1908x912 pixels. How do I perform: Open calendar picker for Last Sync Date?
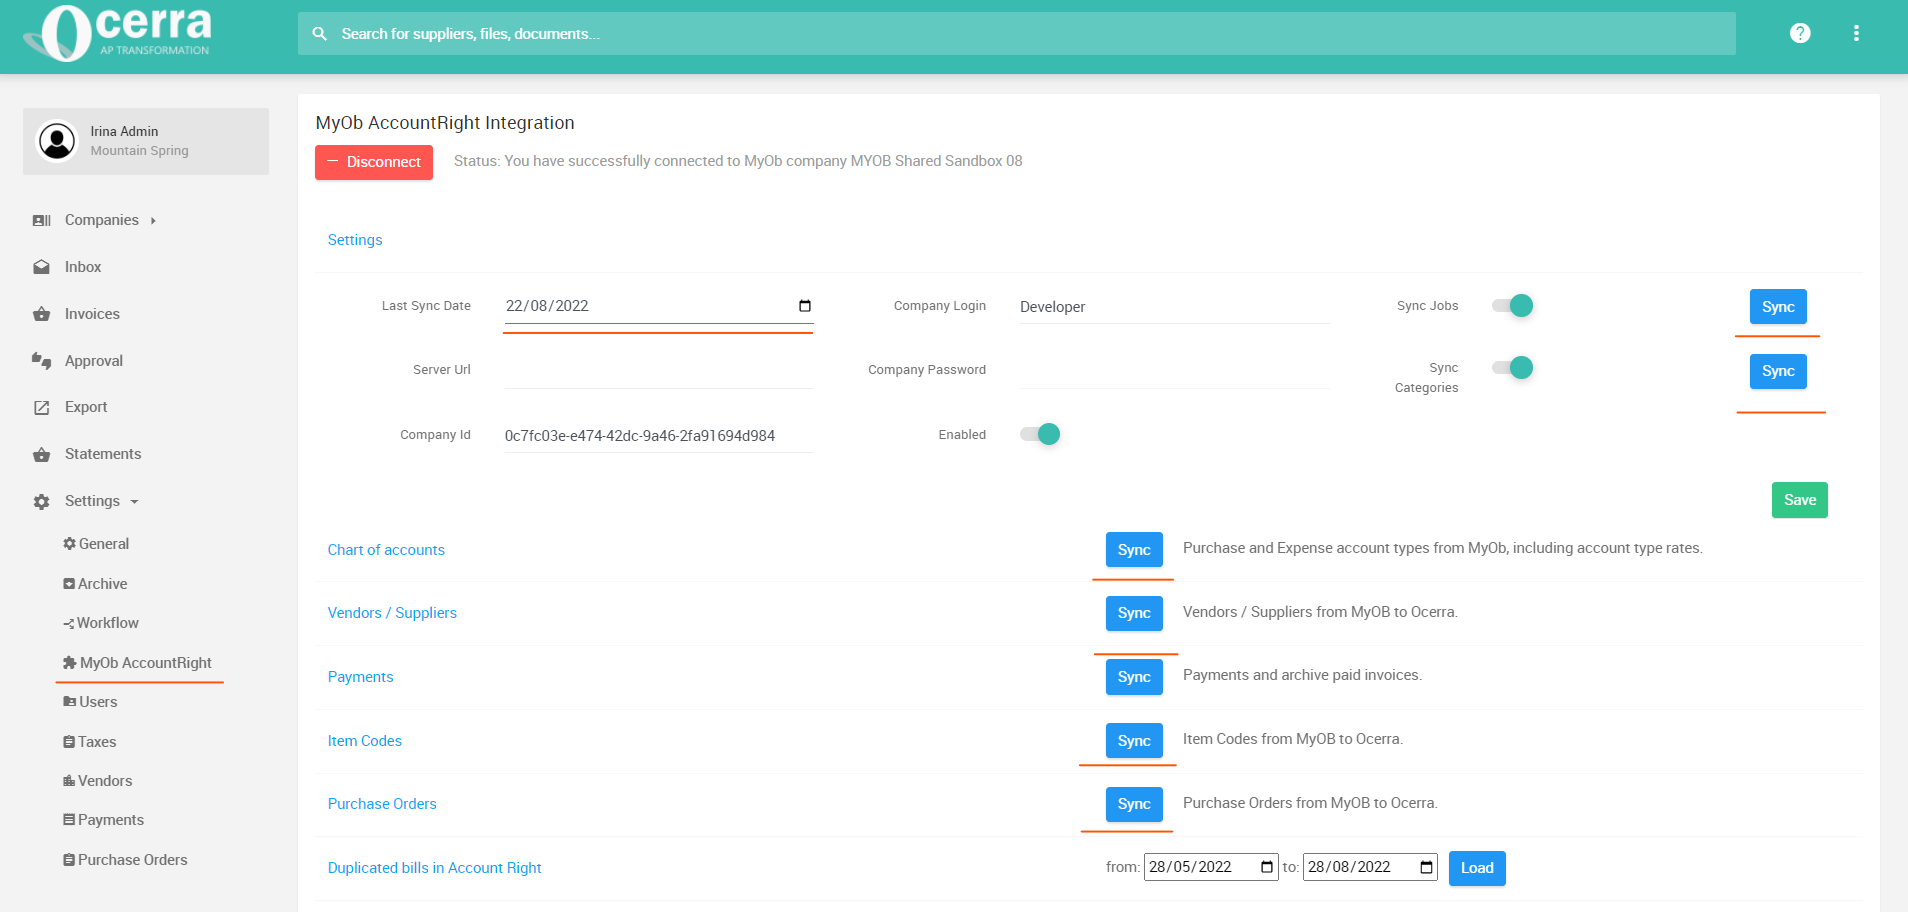(805, 306)
